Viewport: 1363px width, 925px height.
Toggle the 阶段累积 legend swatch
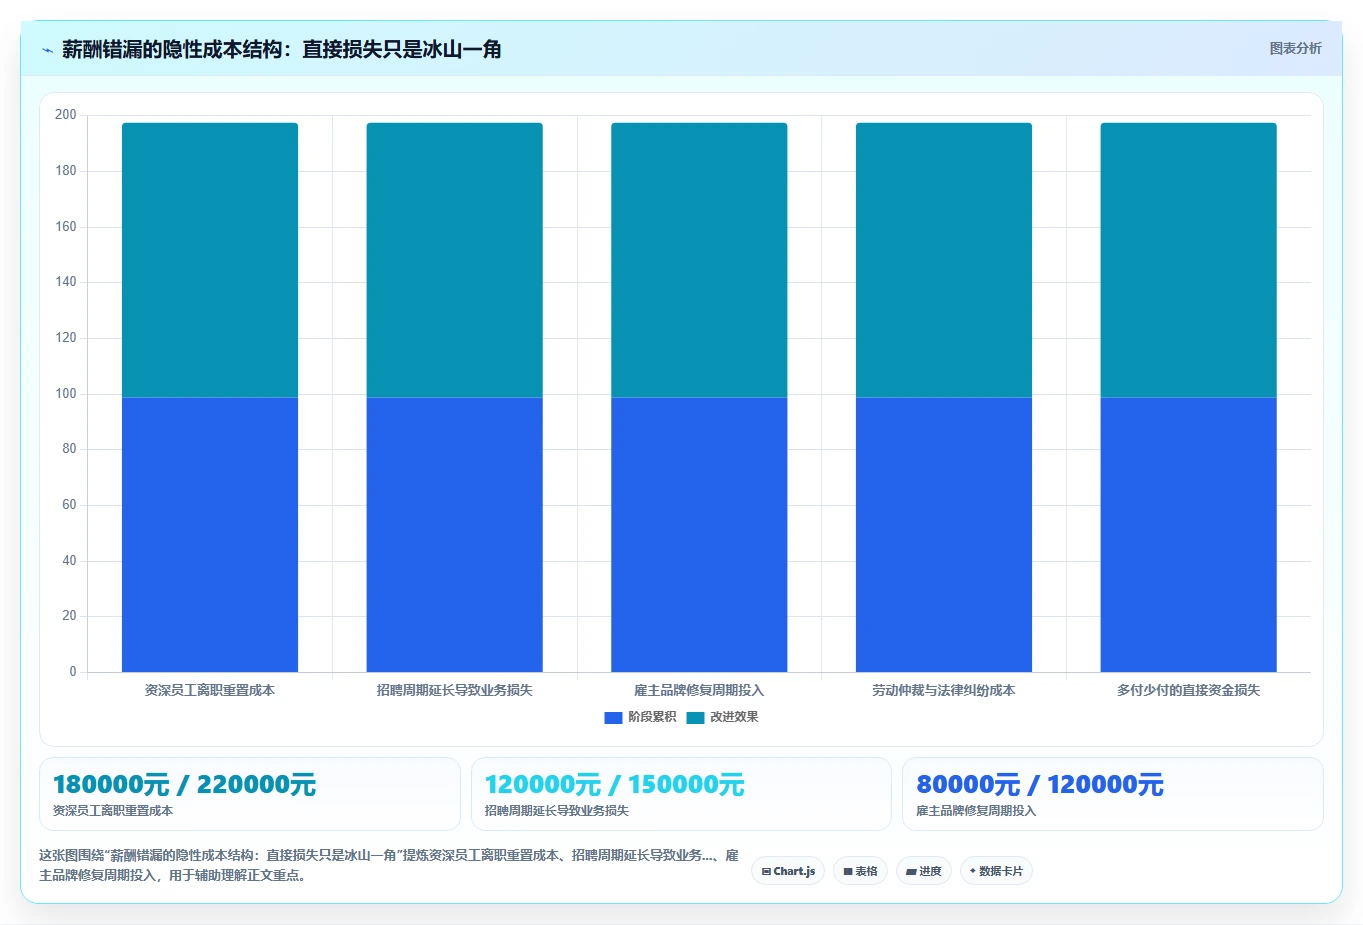pyautogui.click(x=613, y=717)
